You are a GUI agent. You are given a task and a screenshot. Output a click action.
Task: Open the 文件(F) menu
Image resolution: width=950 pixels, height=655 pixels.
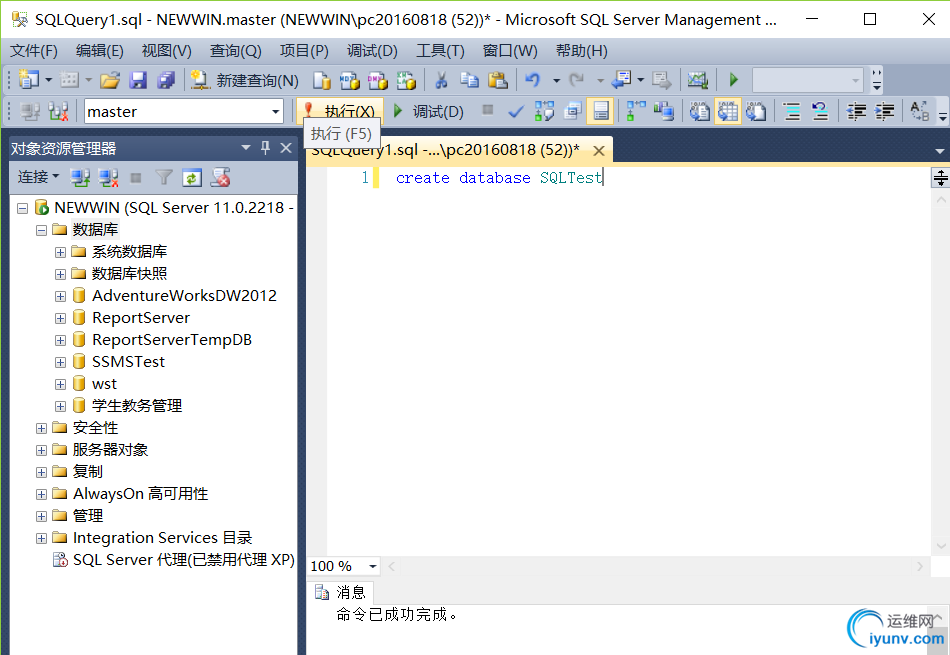pyautogui.click(x=34, y=51)
